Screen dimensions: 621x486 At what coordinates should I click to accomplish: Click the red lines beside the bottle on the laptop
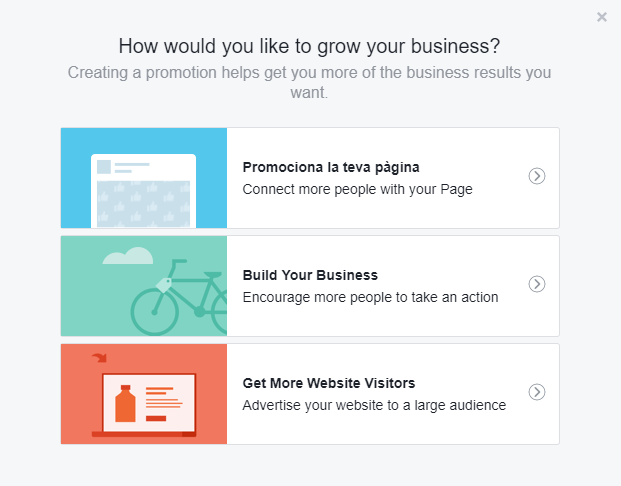click(162, 400)
